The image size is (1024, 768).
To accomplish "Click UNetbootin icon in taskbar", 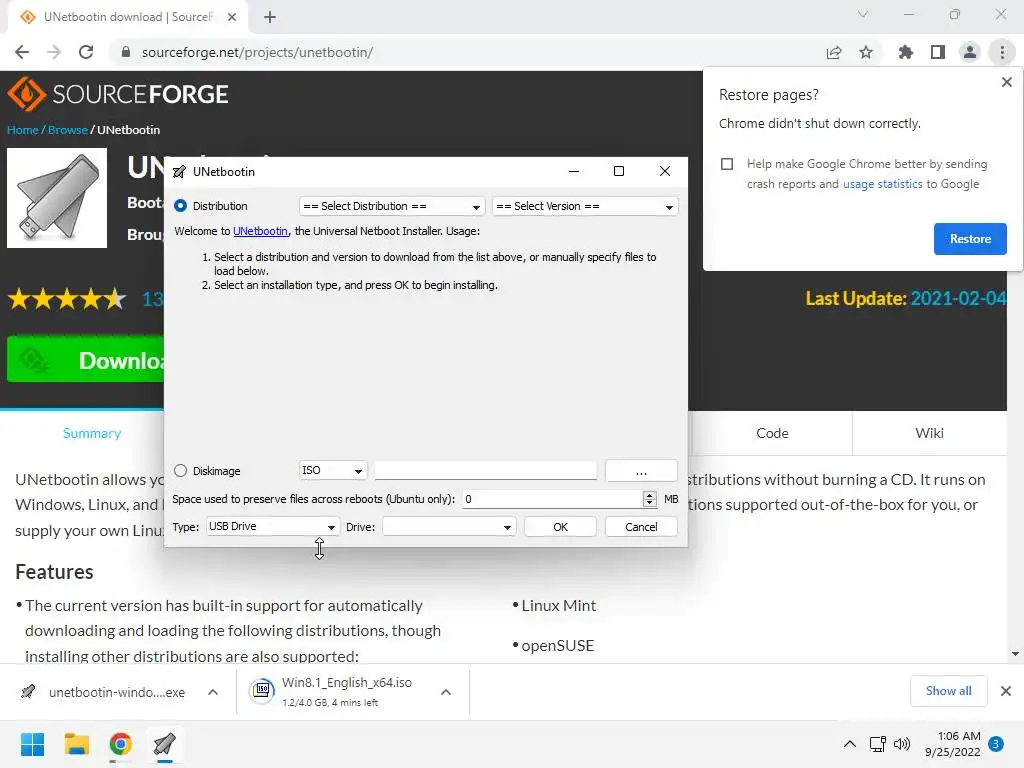I will pos(165,744).
